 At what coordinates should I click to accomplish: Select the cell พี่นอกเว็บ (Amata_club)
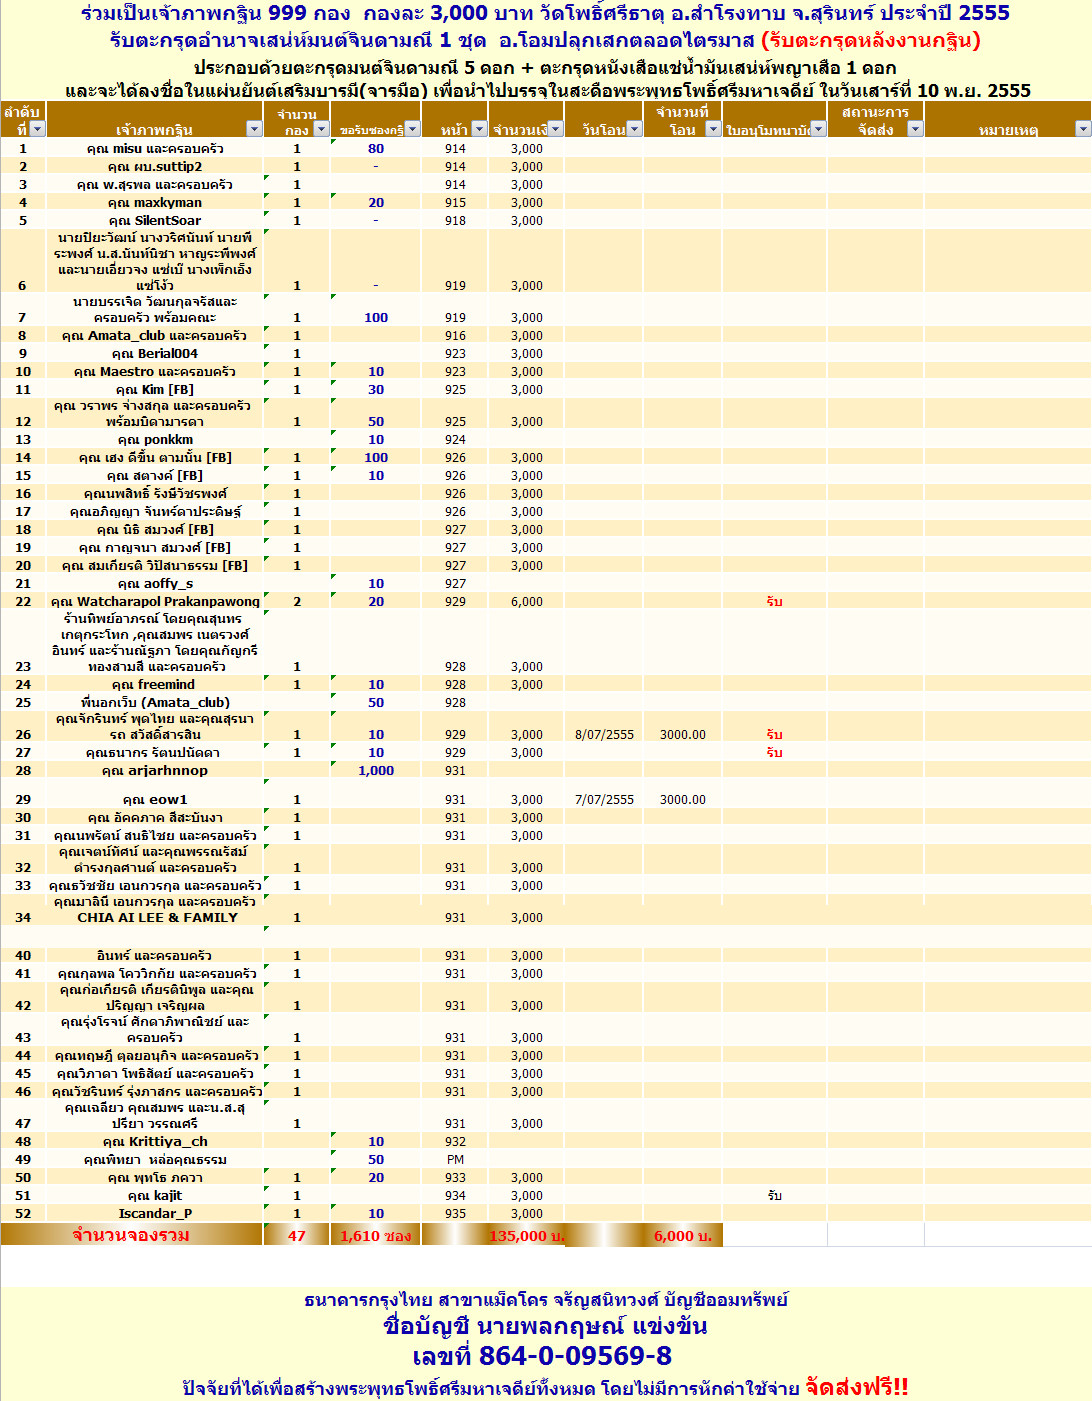(x=155, y=703)
